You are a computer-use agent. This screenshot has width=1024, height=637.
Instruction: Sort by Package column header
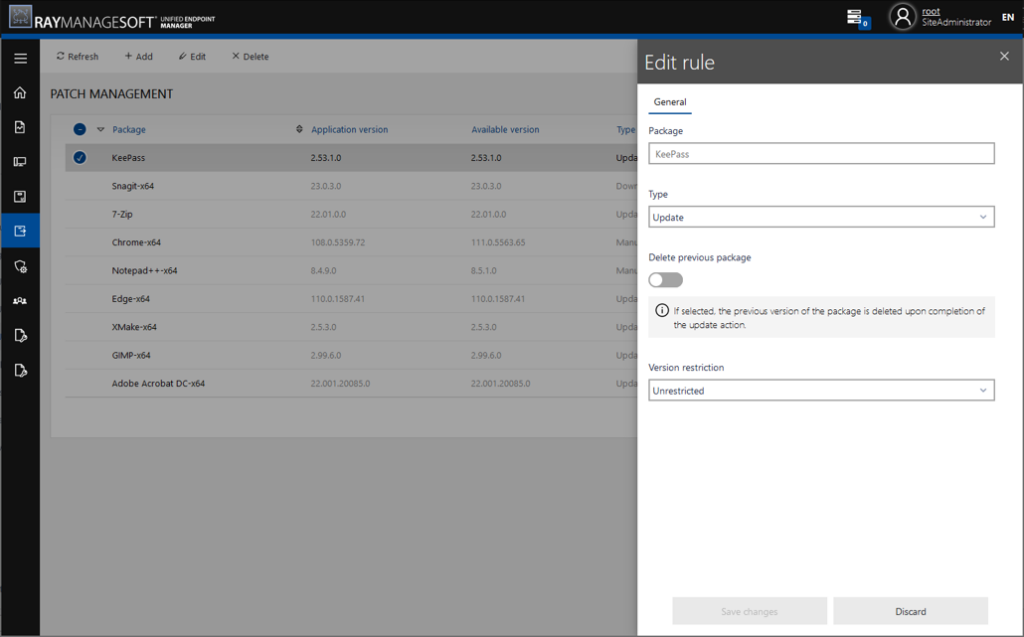point(129,129)
